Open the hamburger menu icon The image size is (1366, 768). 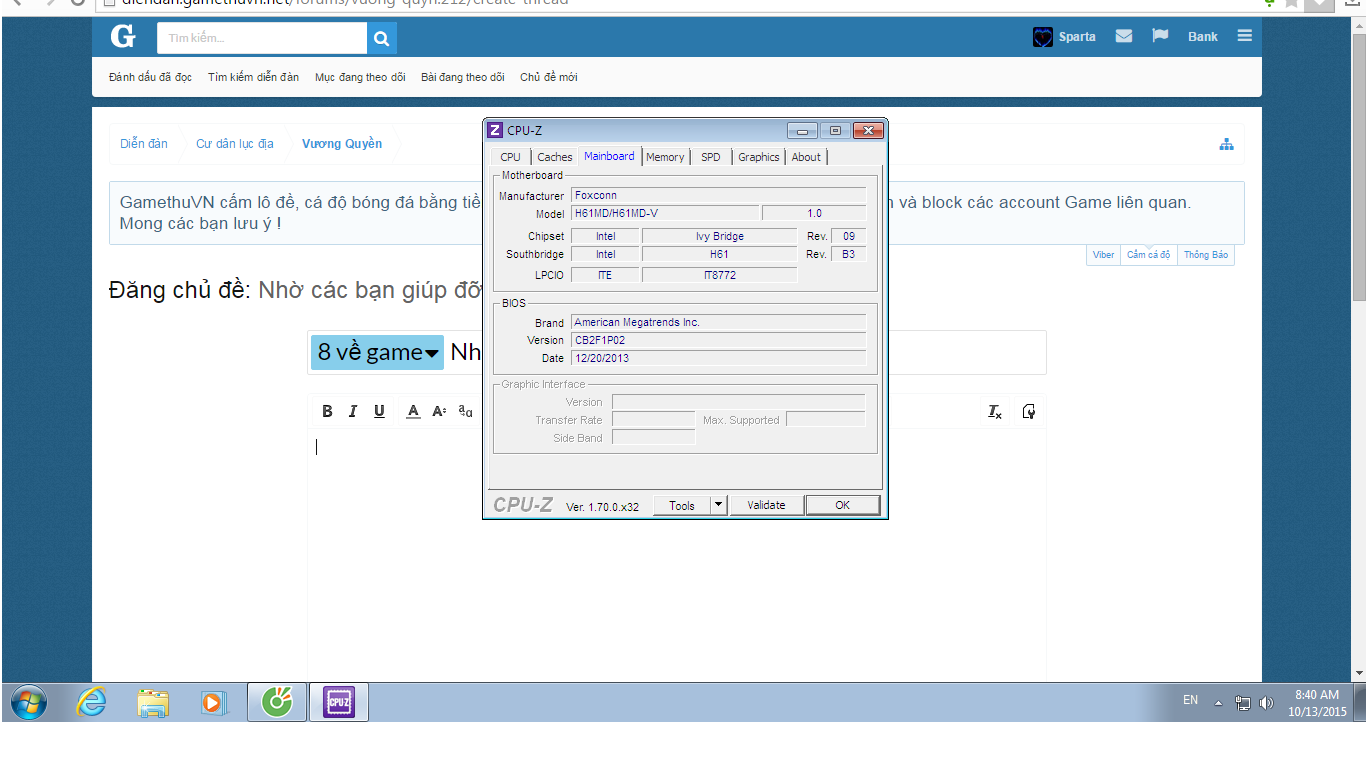point(1244,36)
